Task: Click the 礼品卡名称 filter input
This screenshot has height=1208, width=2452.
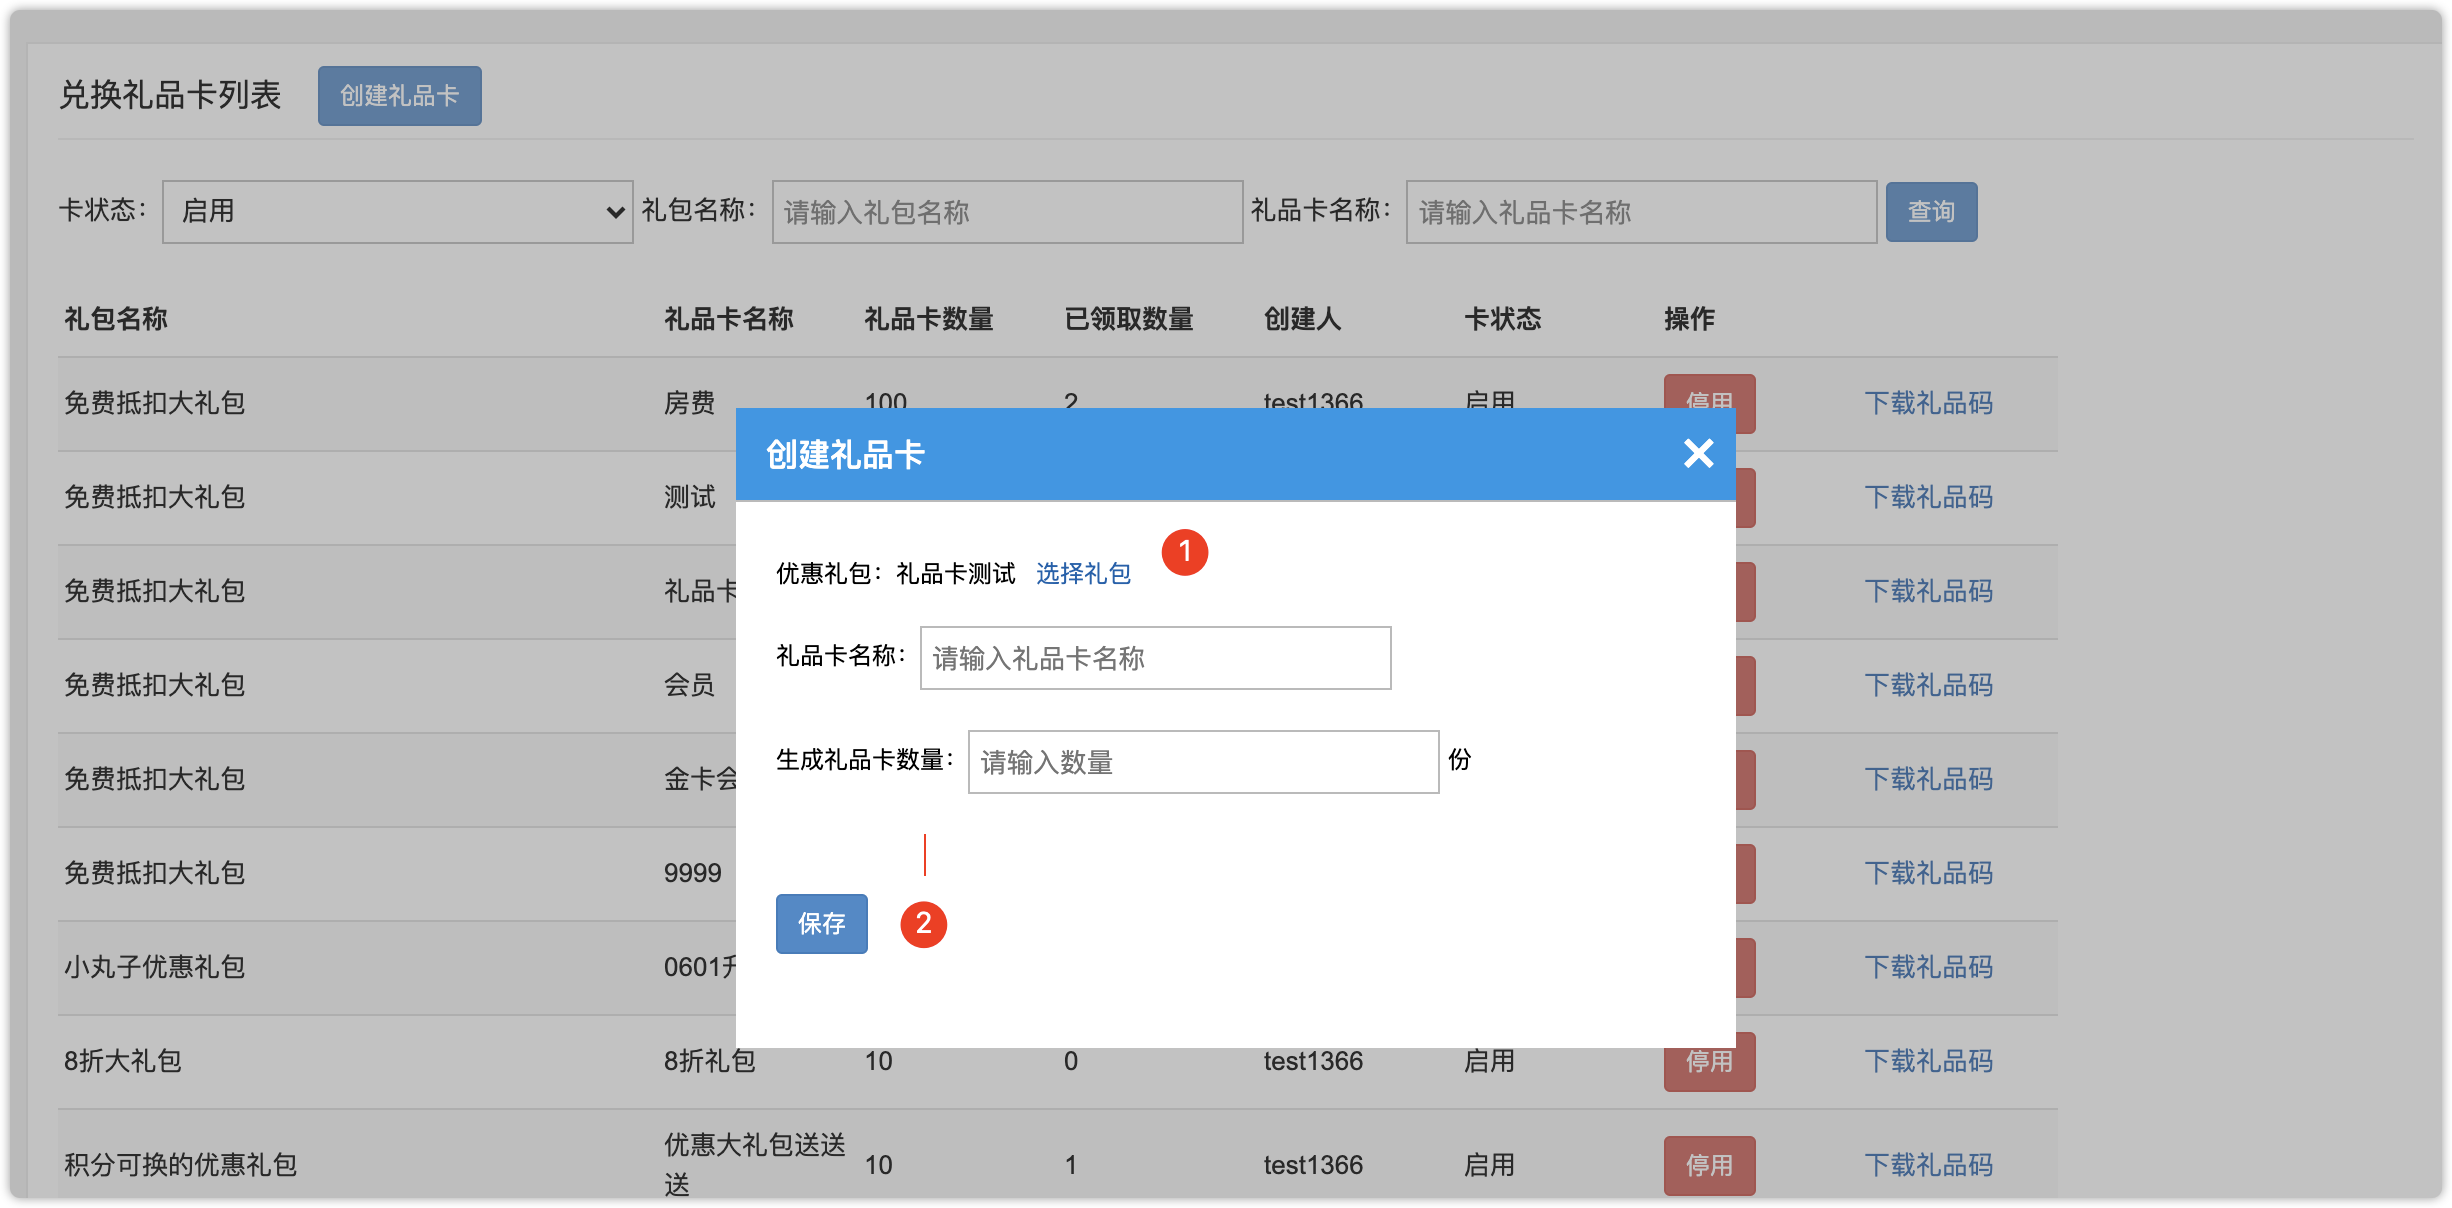Action: (1641, 212)
